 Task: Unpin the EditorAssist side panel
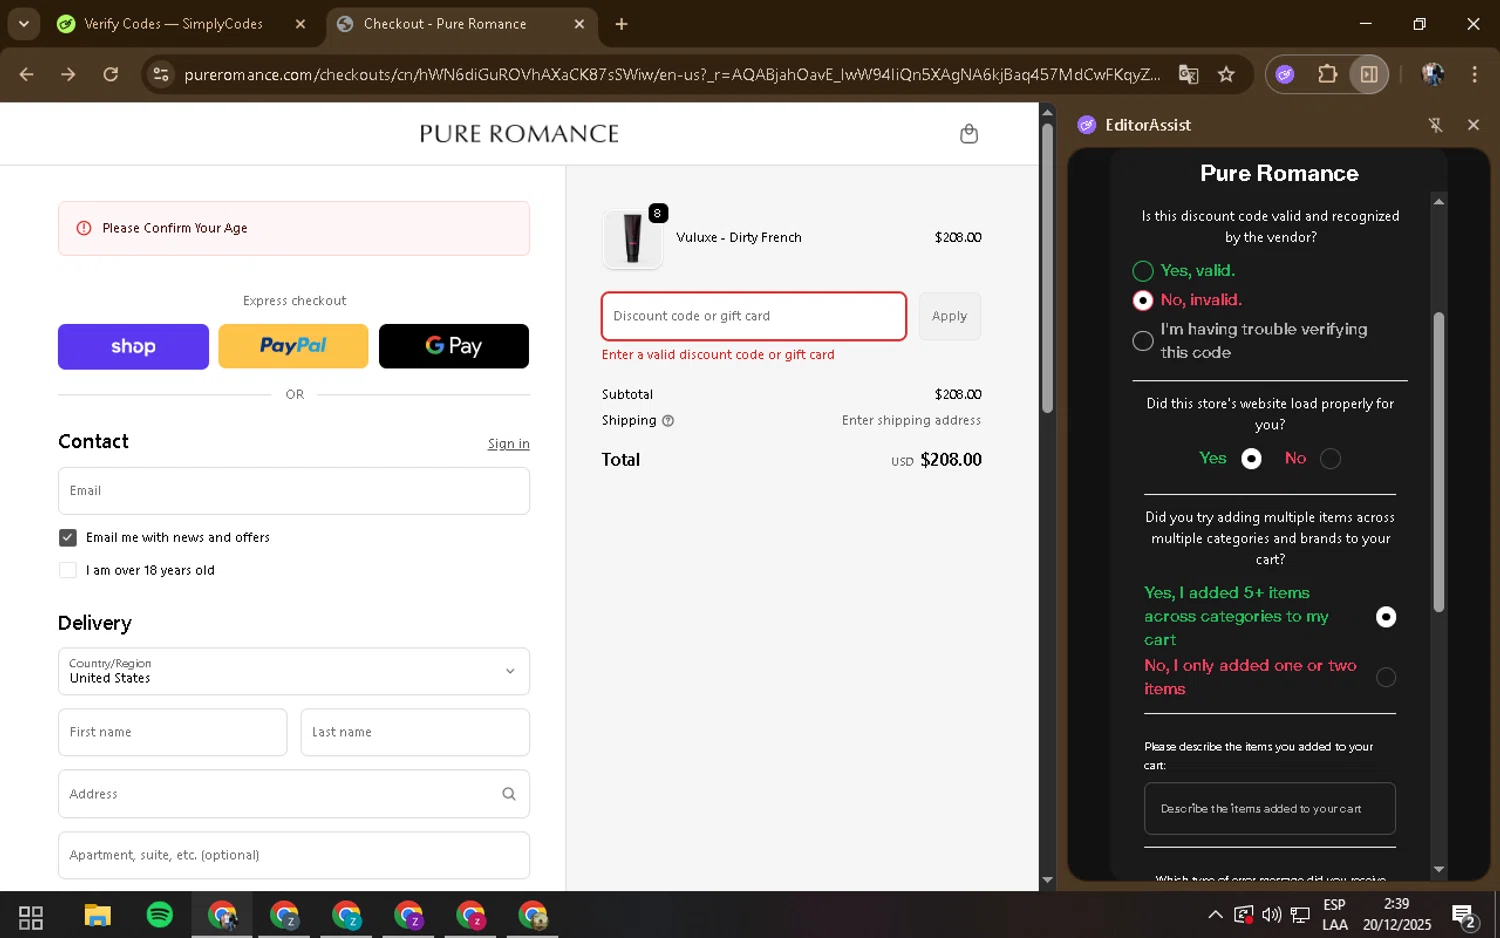click(x=1435, y=125)
